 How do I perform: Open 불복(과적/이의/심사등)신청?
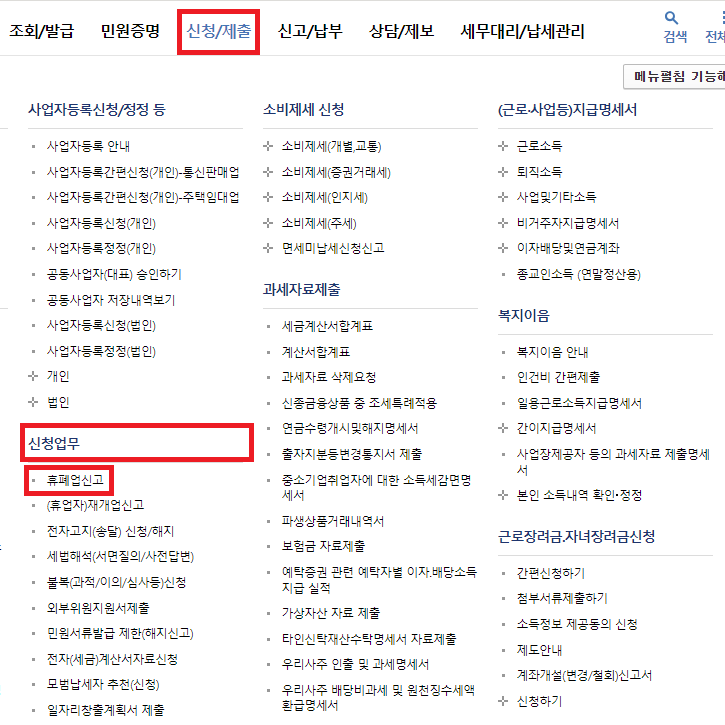[117, 583]
